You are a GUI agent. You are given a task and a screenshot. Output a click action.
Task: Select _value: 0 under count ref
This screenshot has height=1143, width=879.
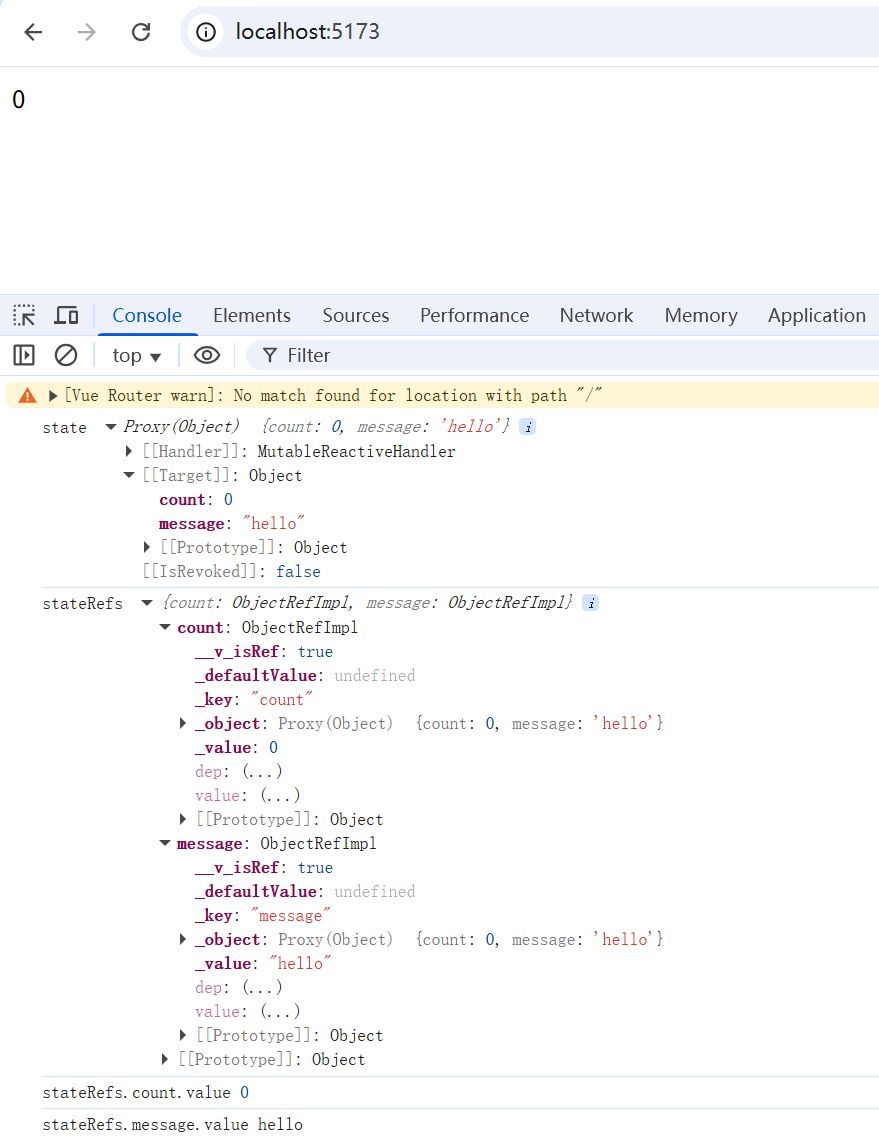click(236, 747)
